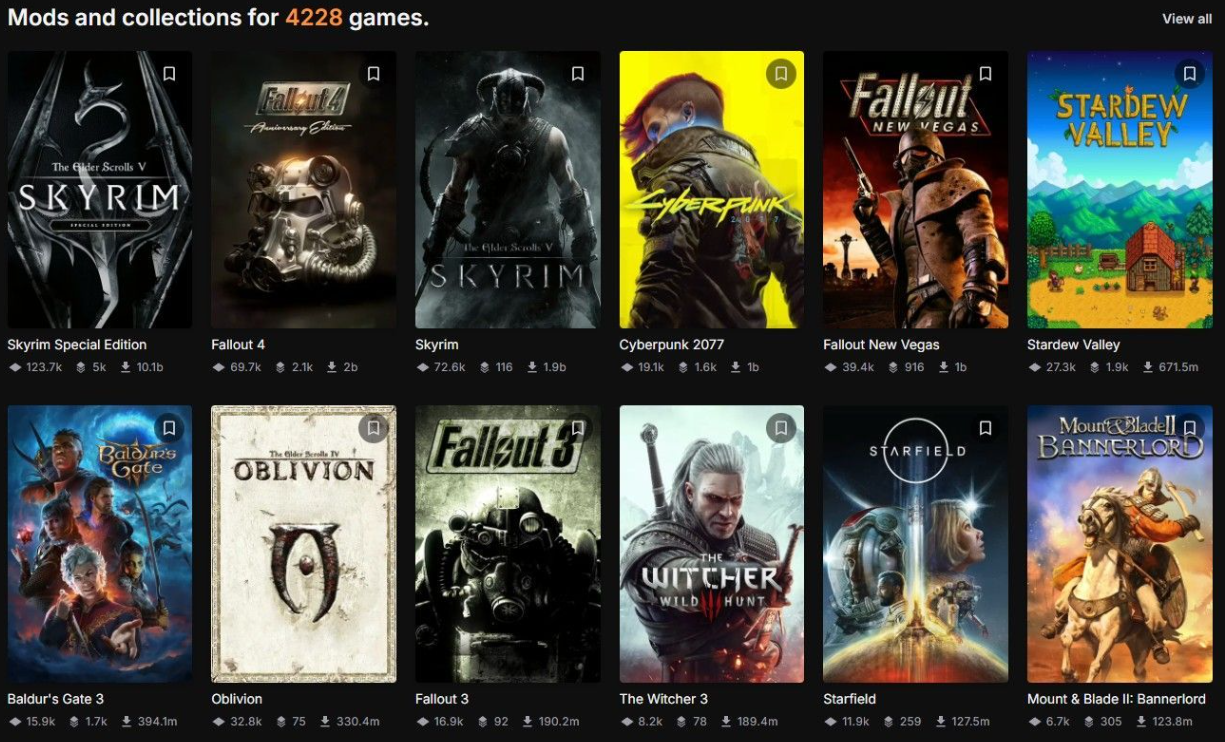Screen dimensions: 1225x742
Task: Toggle bookmark on The Witcher 3 cover
Action: pos(781,428)
